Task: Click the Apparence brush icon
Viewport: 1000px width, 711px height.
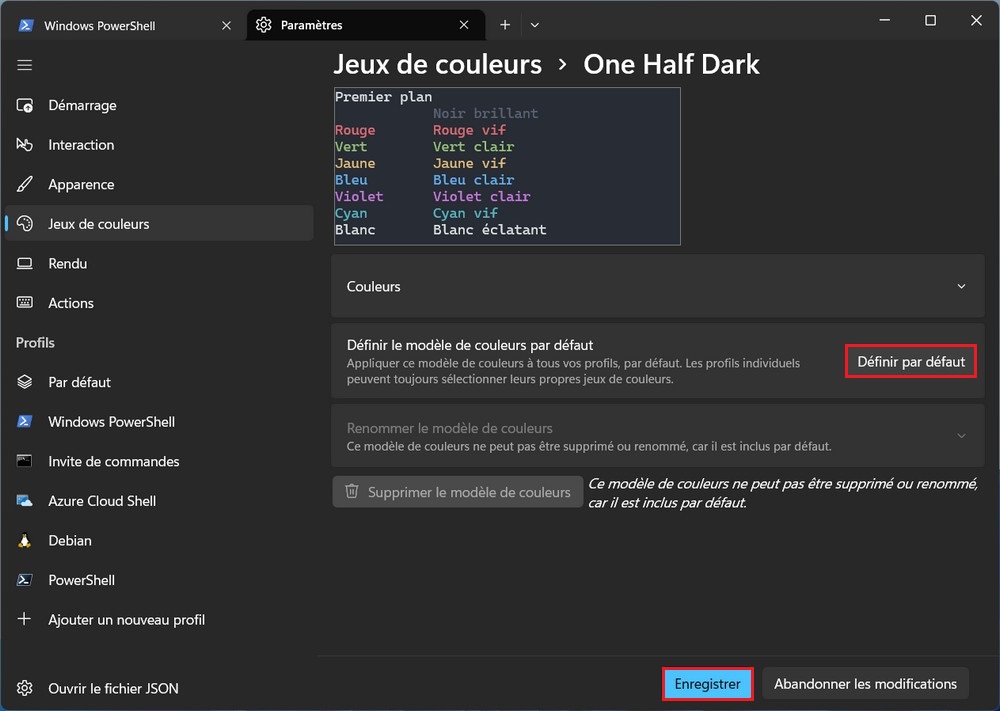Action: tap(24, 184)
